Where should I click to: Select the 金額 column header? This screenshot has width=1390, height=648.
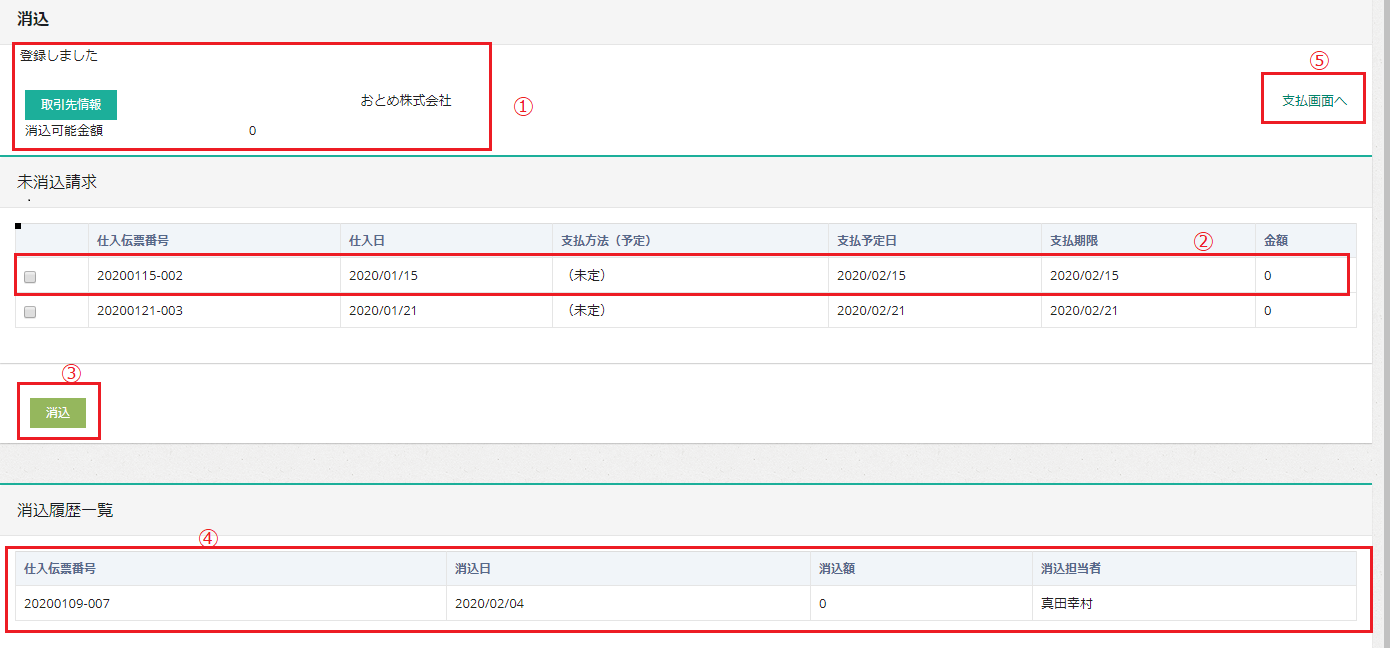point(1276,241)
